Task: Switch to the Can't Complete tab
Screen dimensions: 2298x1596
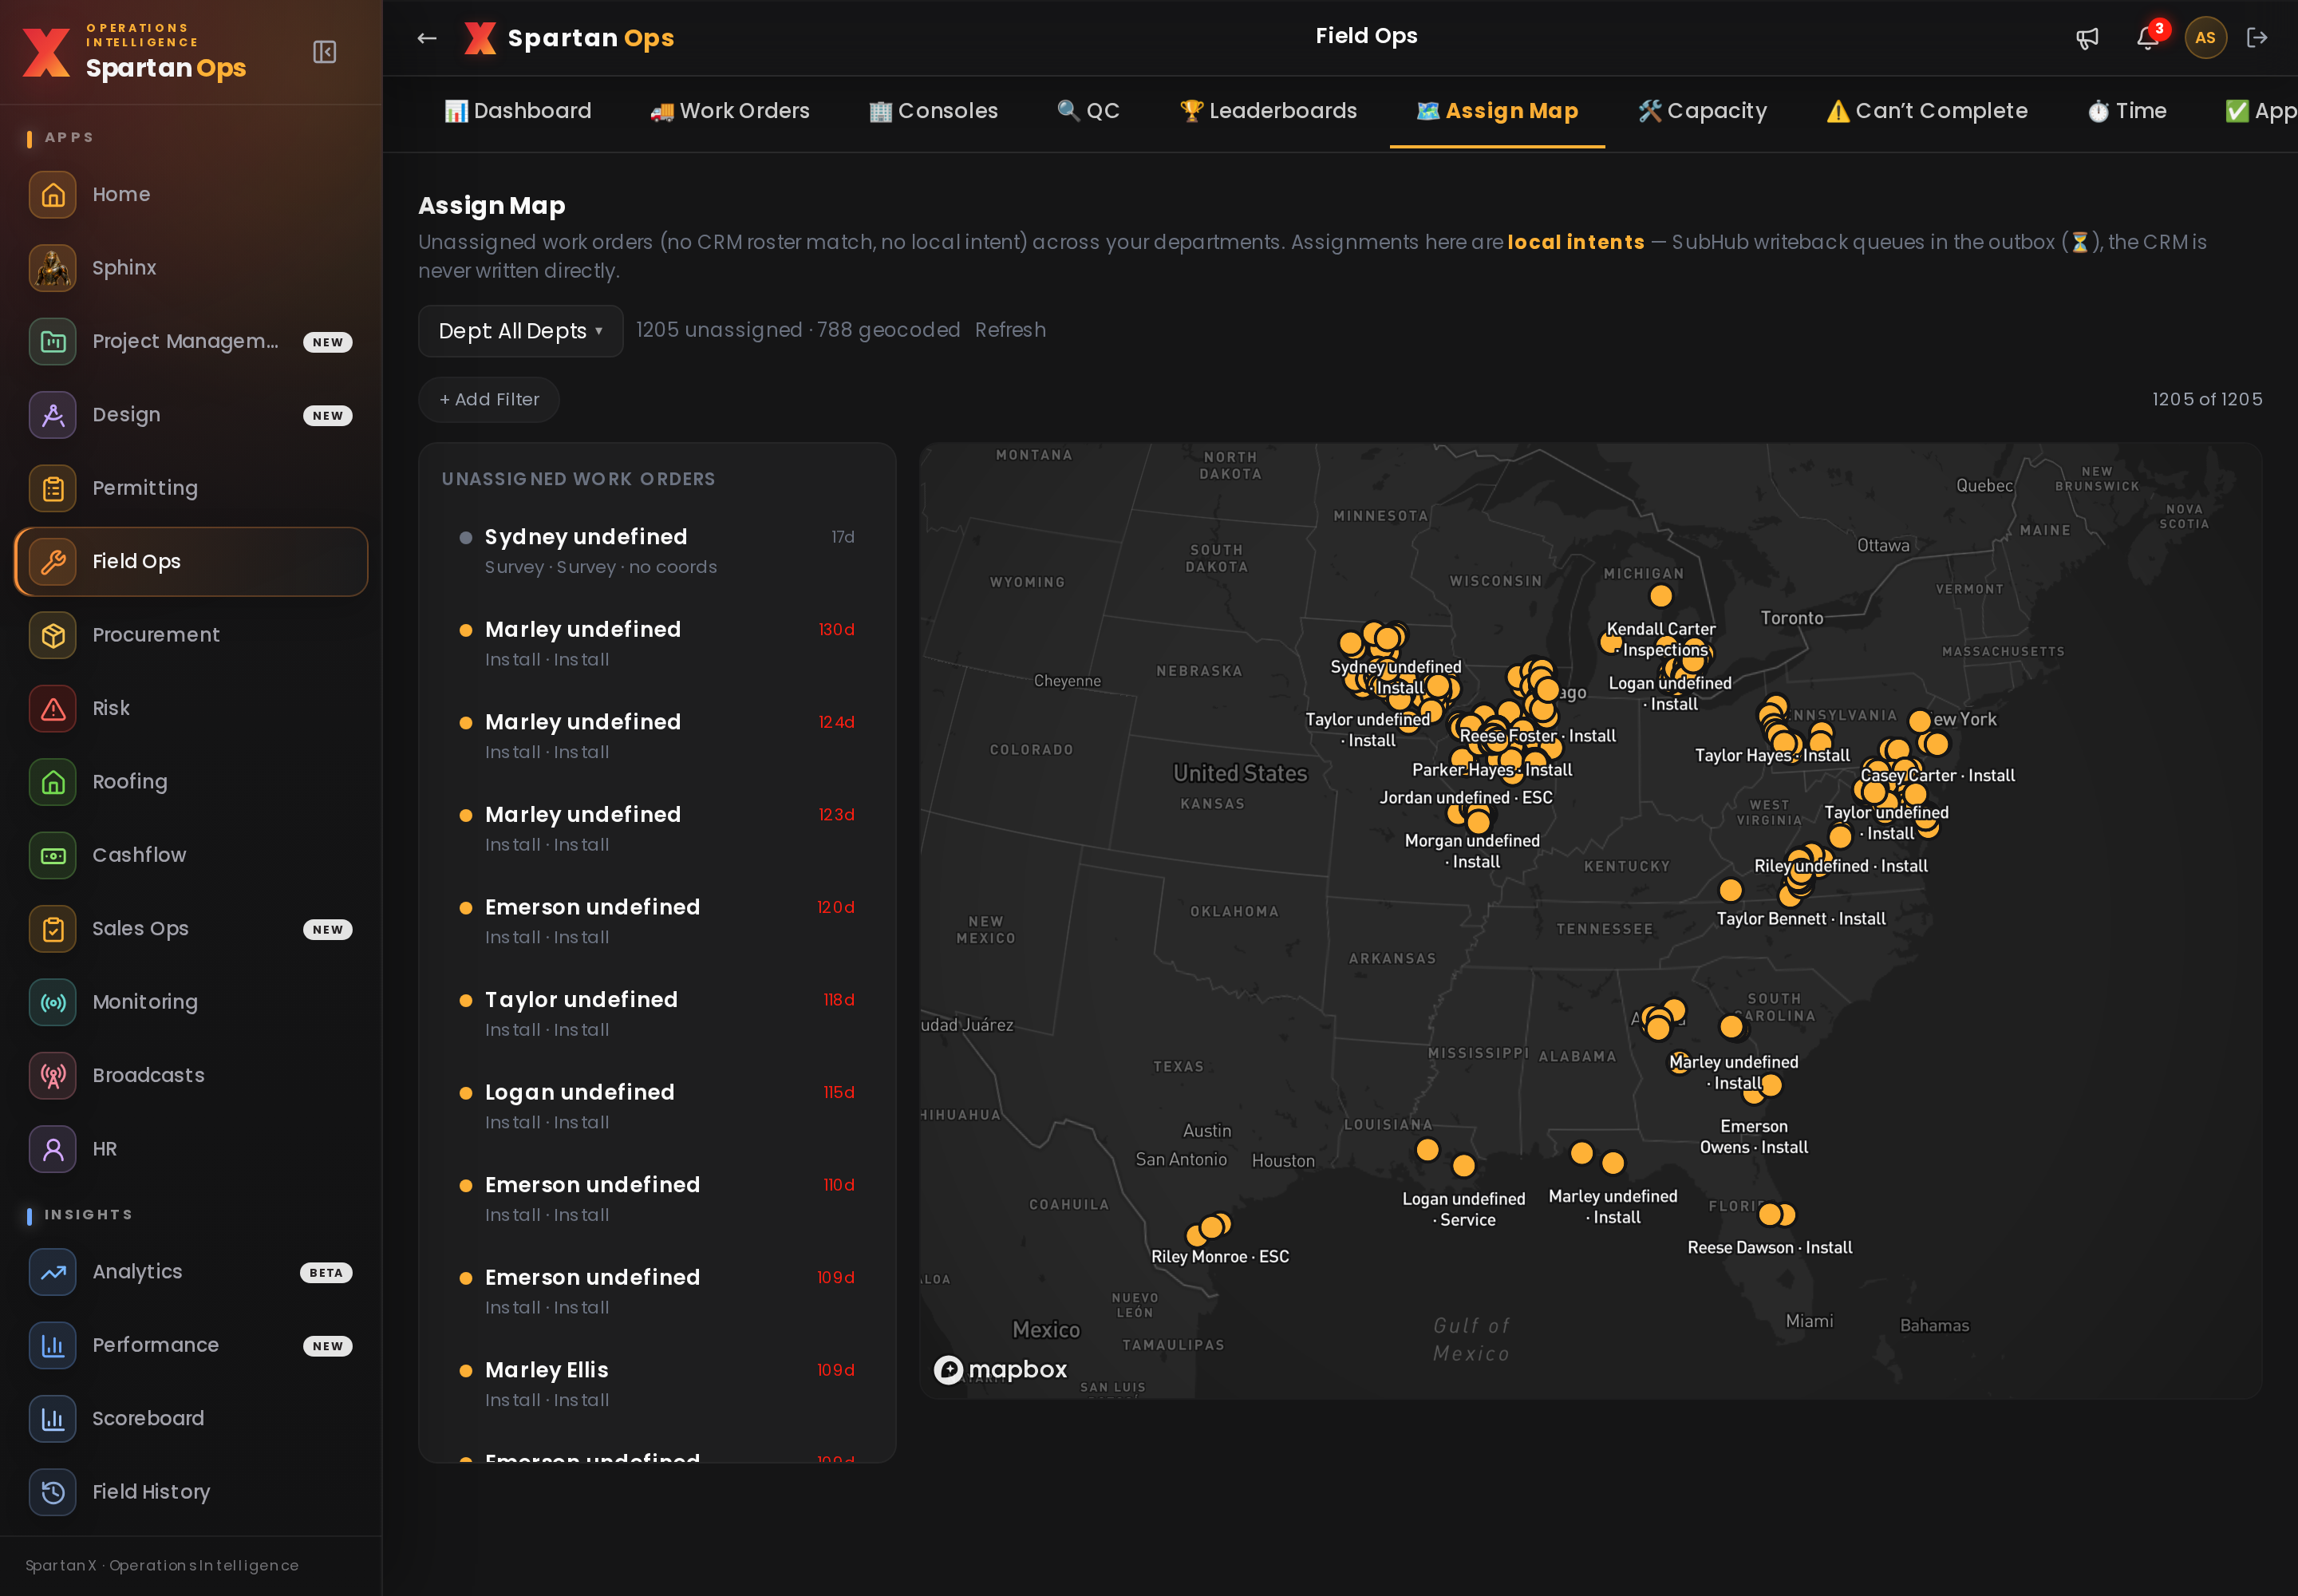Action: coord(1927,111)
